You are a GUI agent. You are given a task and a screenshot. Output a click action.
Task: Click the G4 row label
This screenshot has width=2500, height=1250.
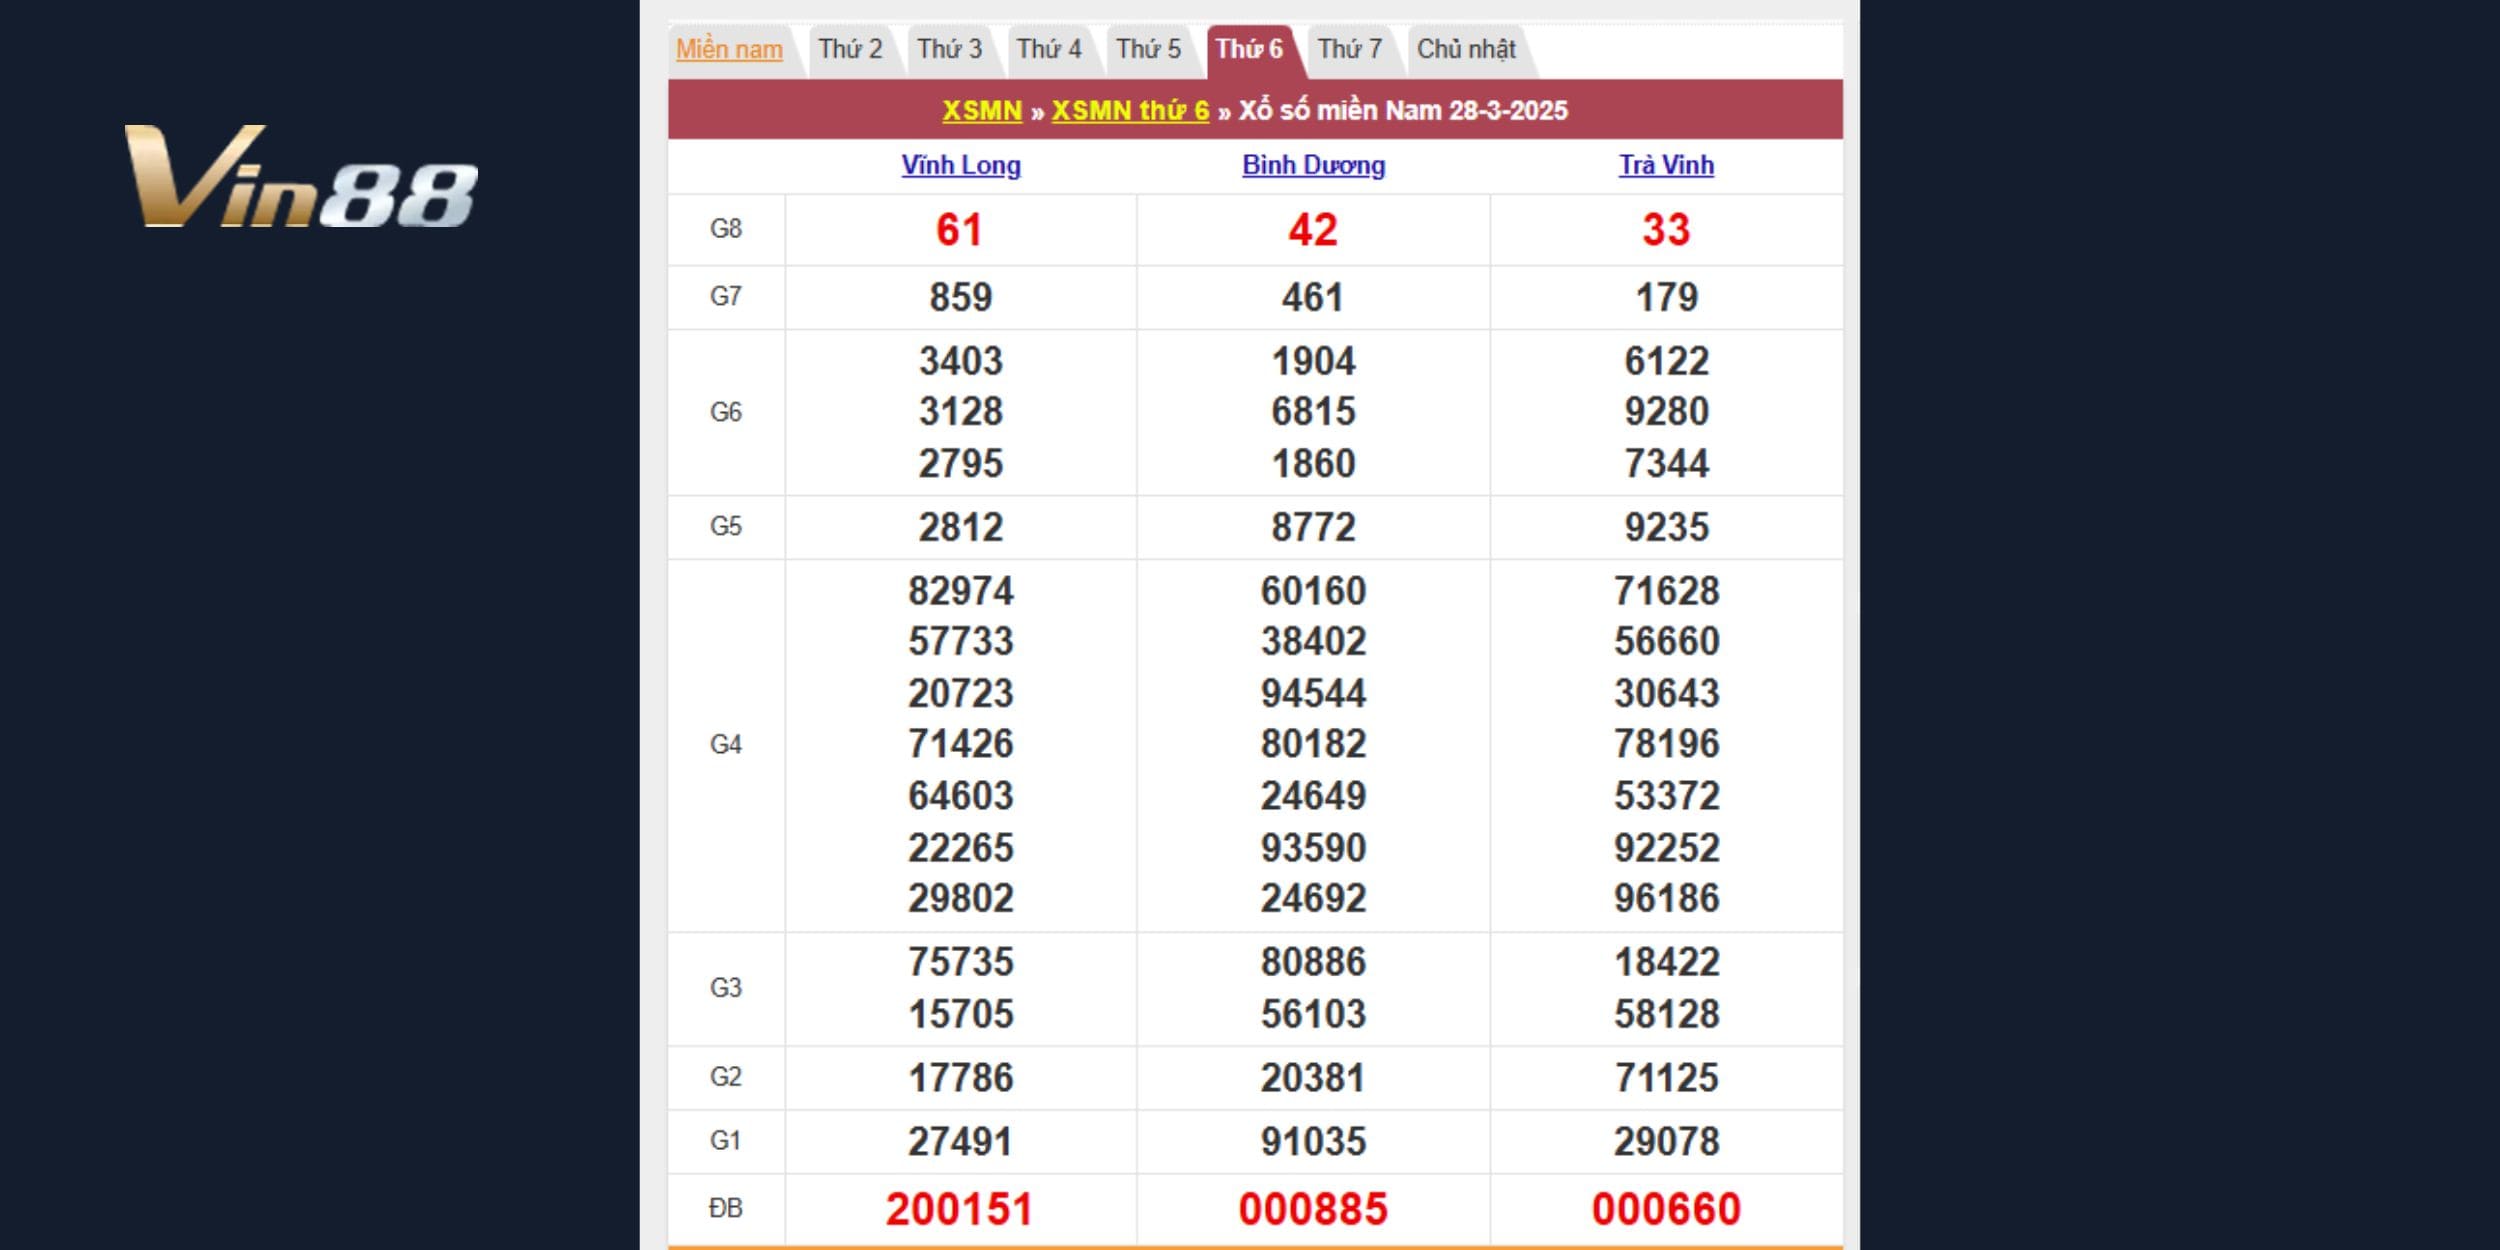726,745
